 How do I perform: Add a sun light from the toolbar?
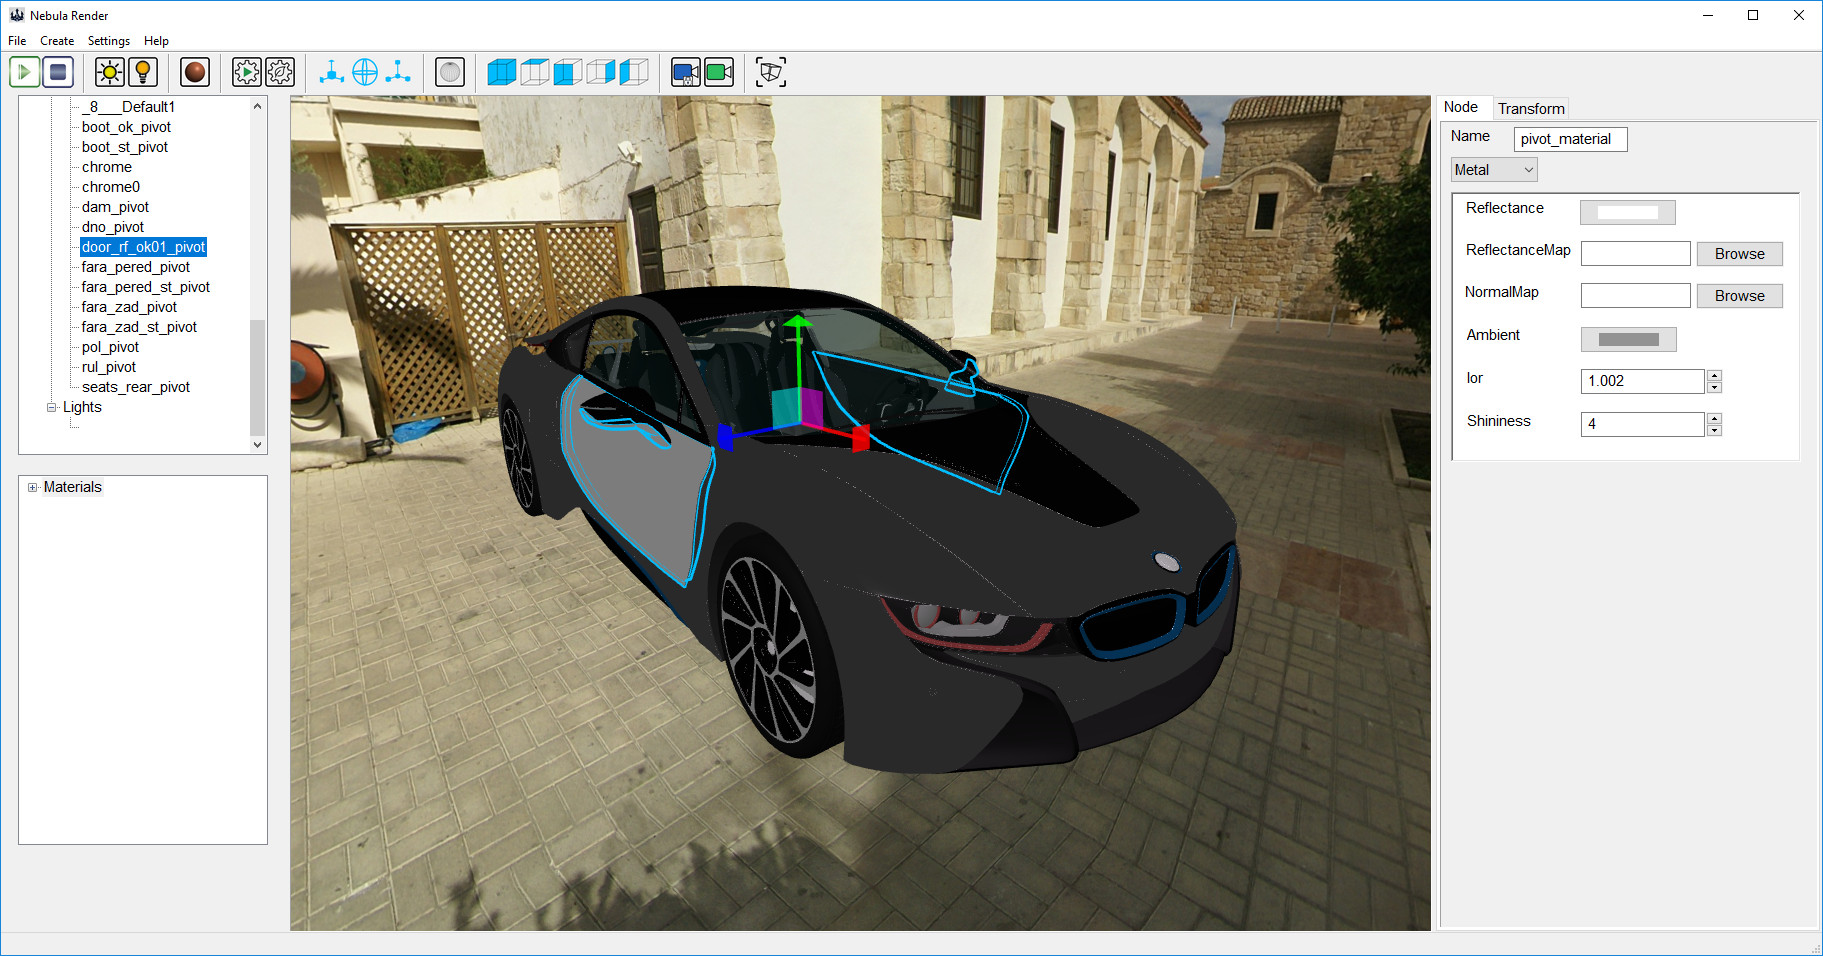point(110,72)
